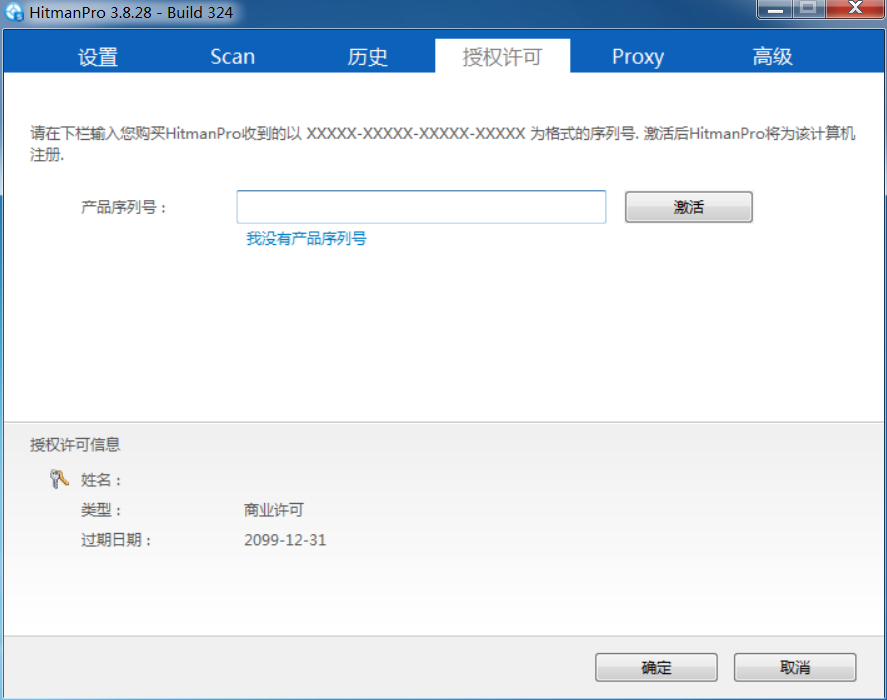Switch to the Scan tab
The width and height of the screenshot is (887, 700).
click(x=232, y=57)
